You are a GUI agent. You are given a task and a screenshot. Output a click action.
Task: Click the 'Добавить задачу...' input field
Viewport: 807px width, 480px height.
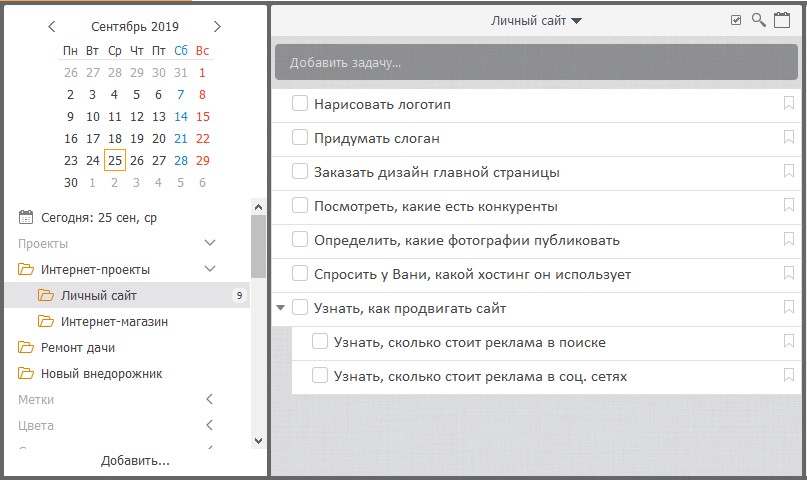(x=536, y=62)
